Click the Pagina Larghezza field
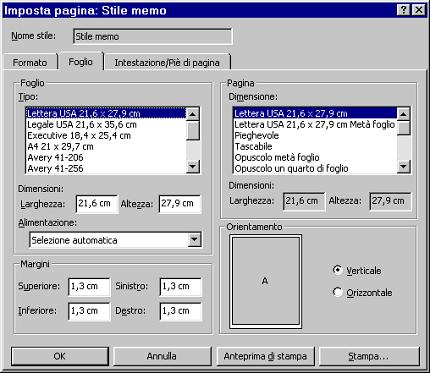 pyautogui.click(x=304, y=201)
